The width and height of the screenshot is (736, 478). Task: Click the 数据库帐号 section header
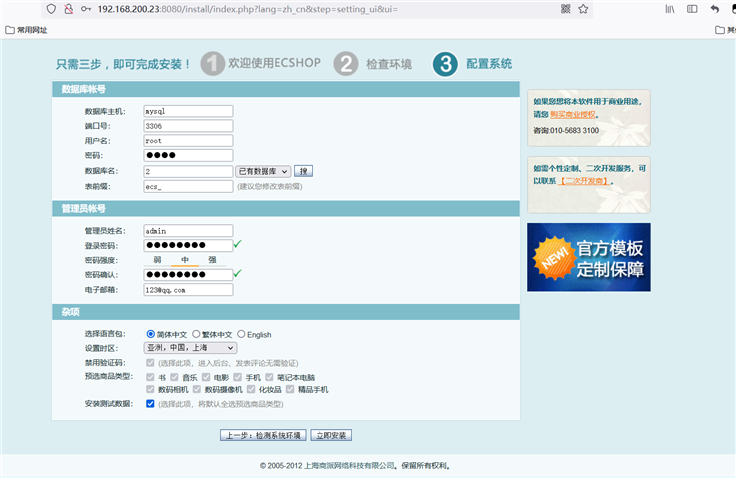(x=286, y=89)
